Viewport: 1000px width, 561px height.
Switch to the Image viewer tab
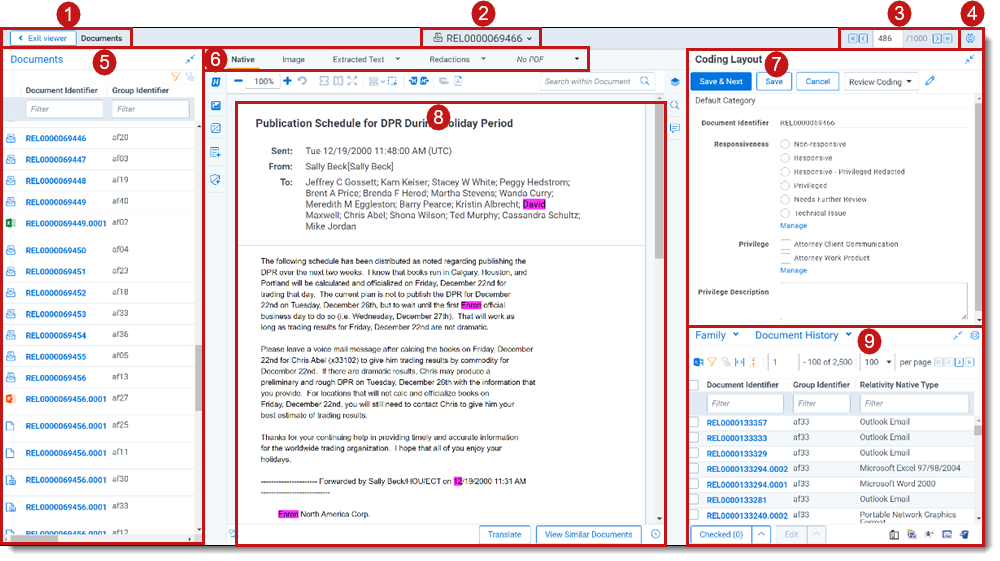[293, 59]
